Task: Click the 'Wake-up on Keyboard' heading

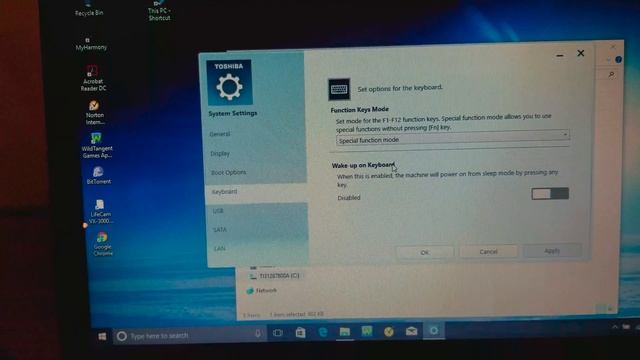Action: (363, 165)
